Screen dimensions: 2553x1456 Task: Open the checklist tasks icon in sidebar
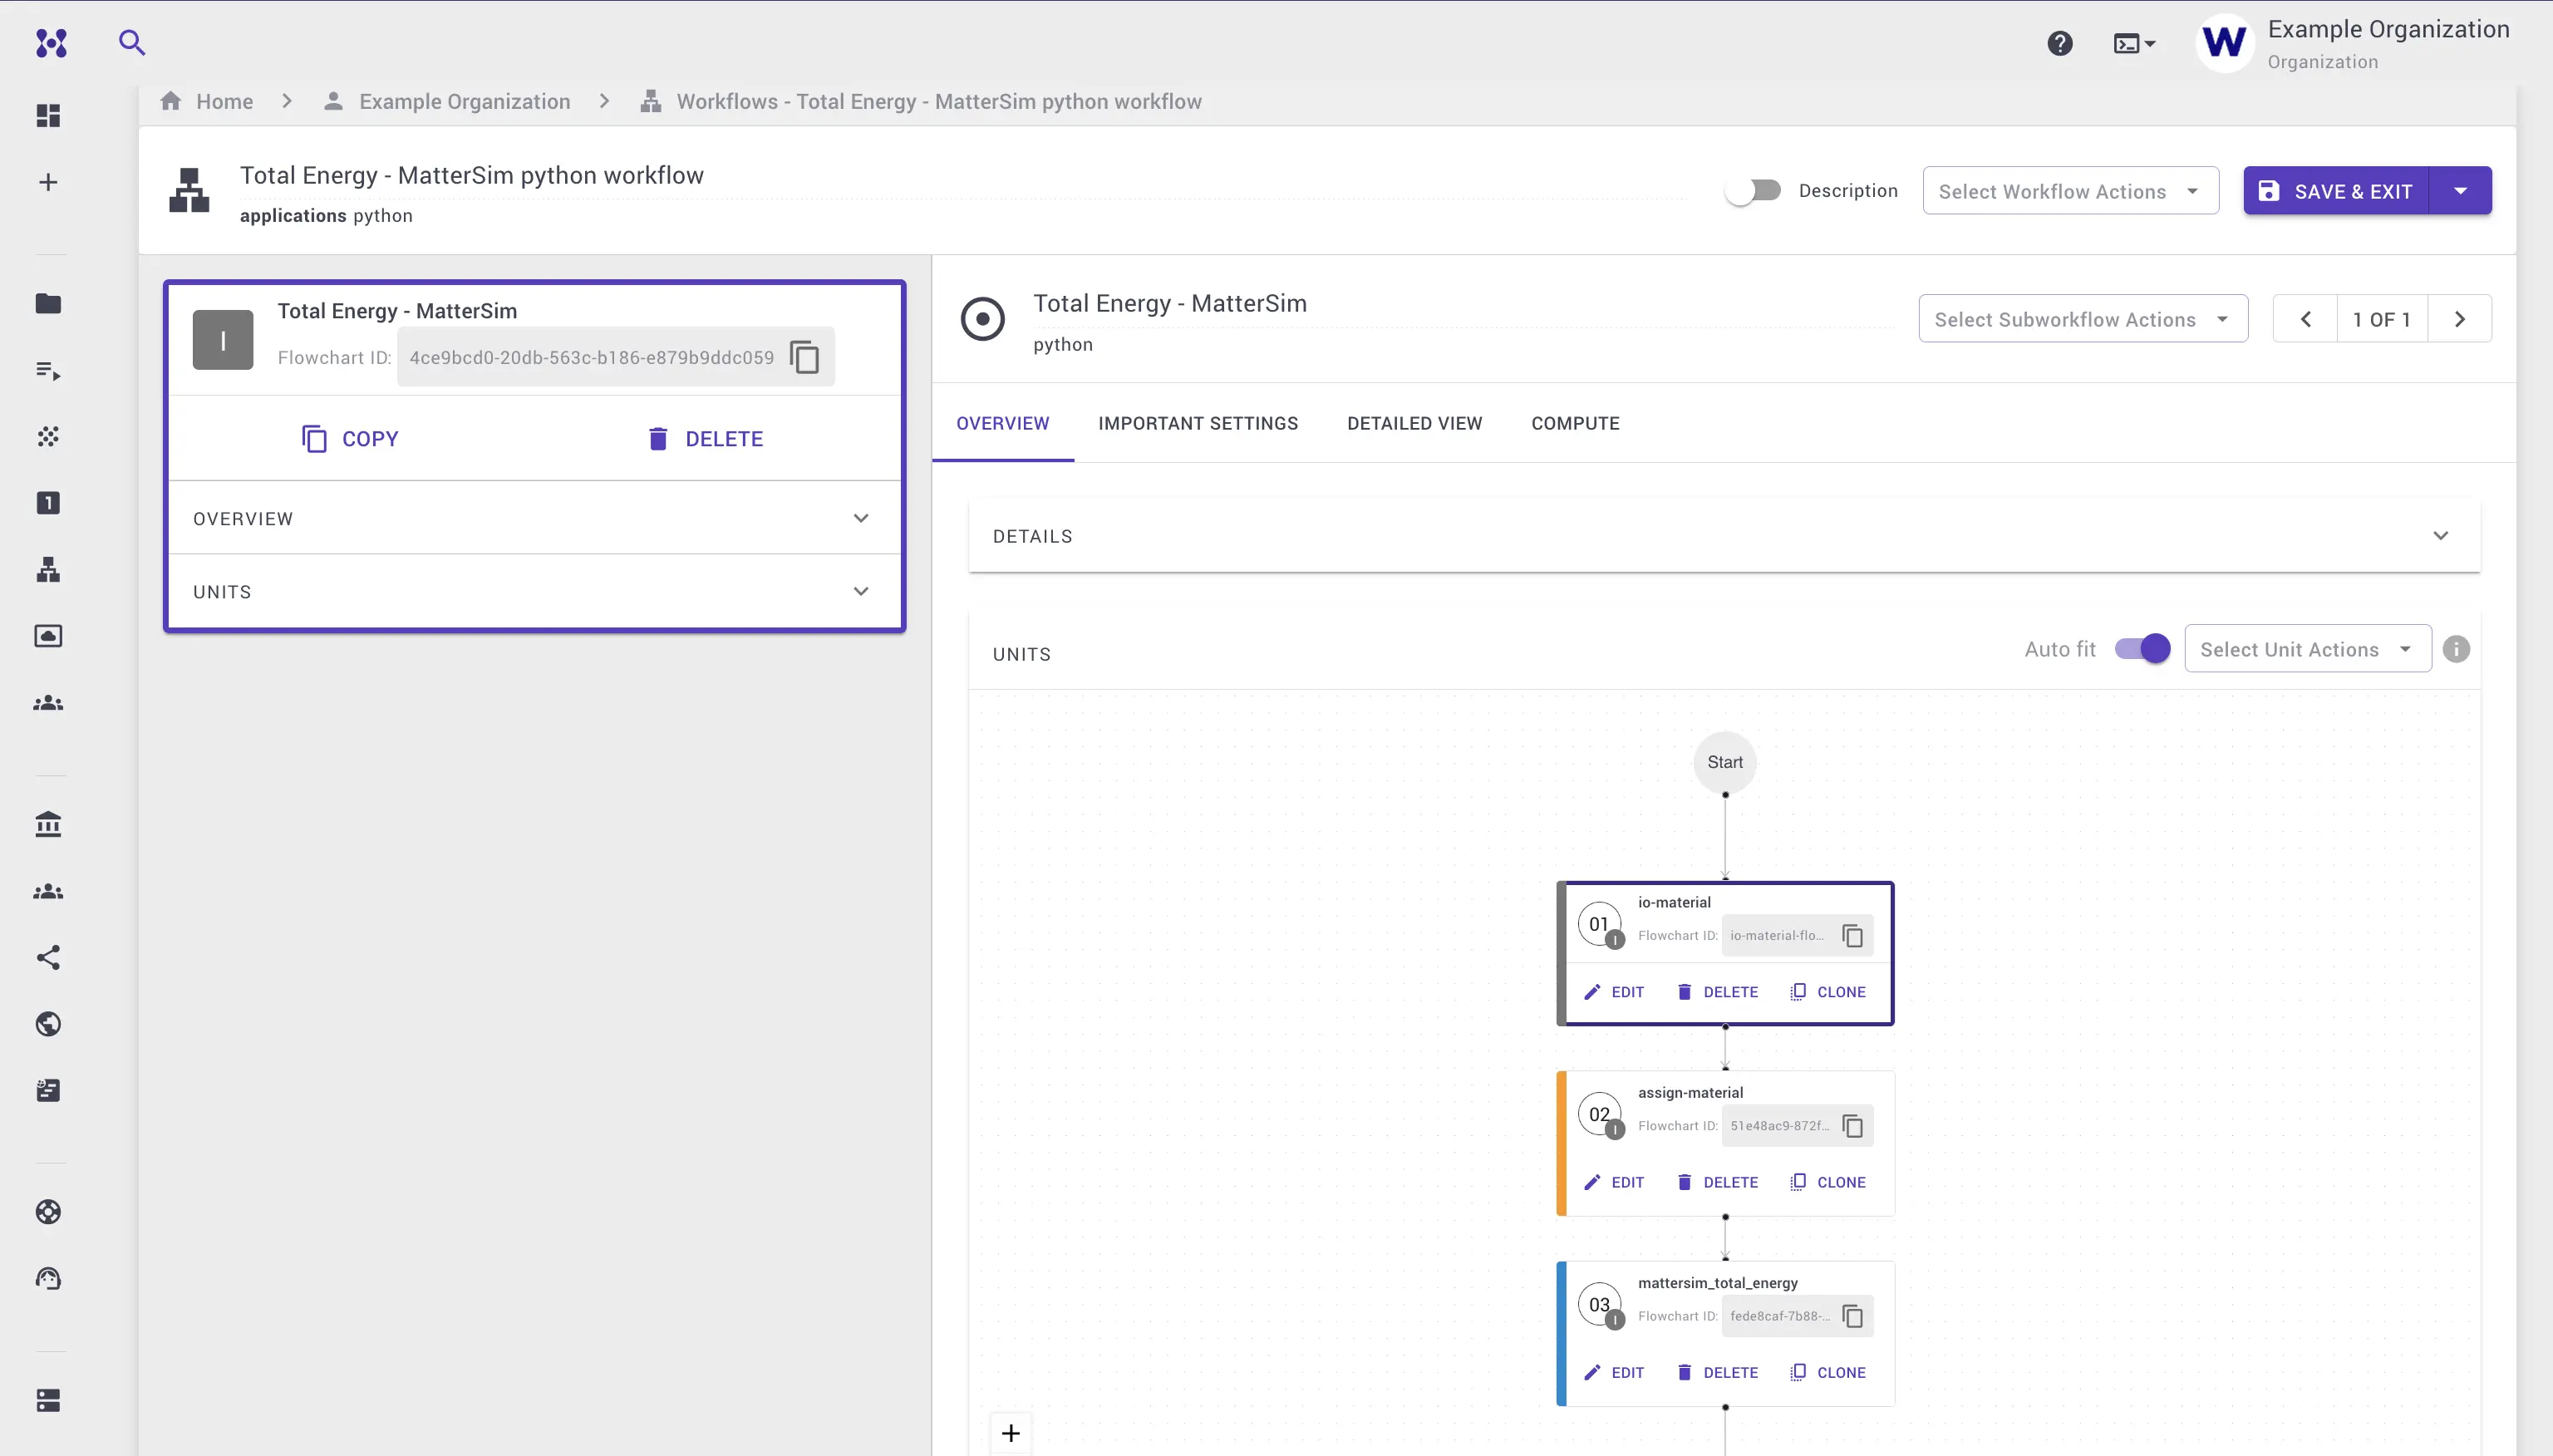(x=48, y=1090)
